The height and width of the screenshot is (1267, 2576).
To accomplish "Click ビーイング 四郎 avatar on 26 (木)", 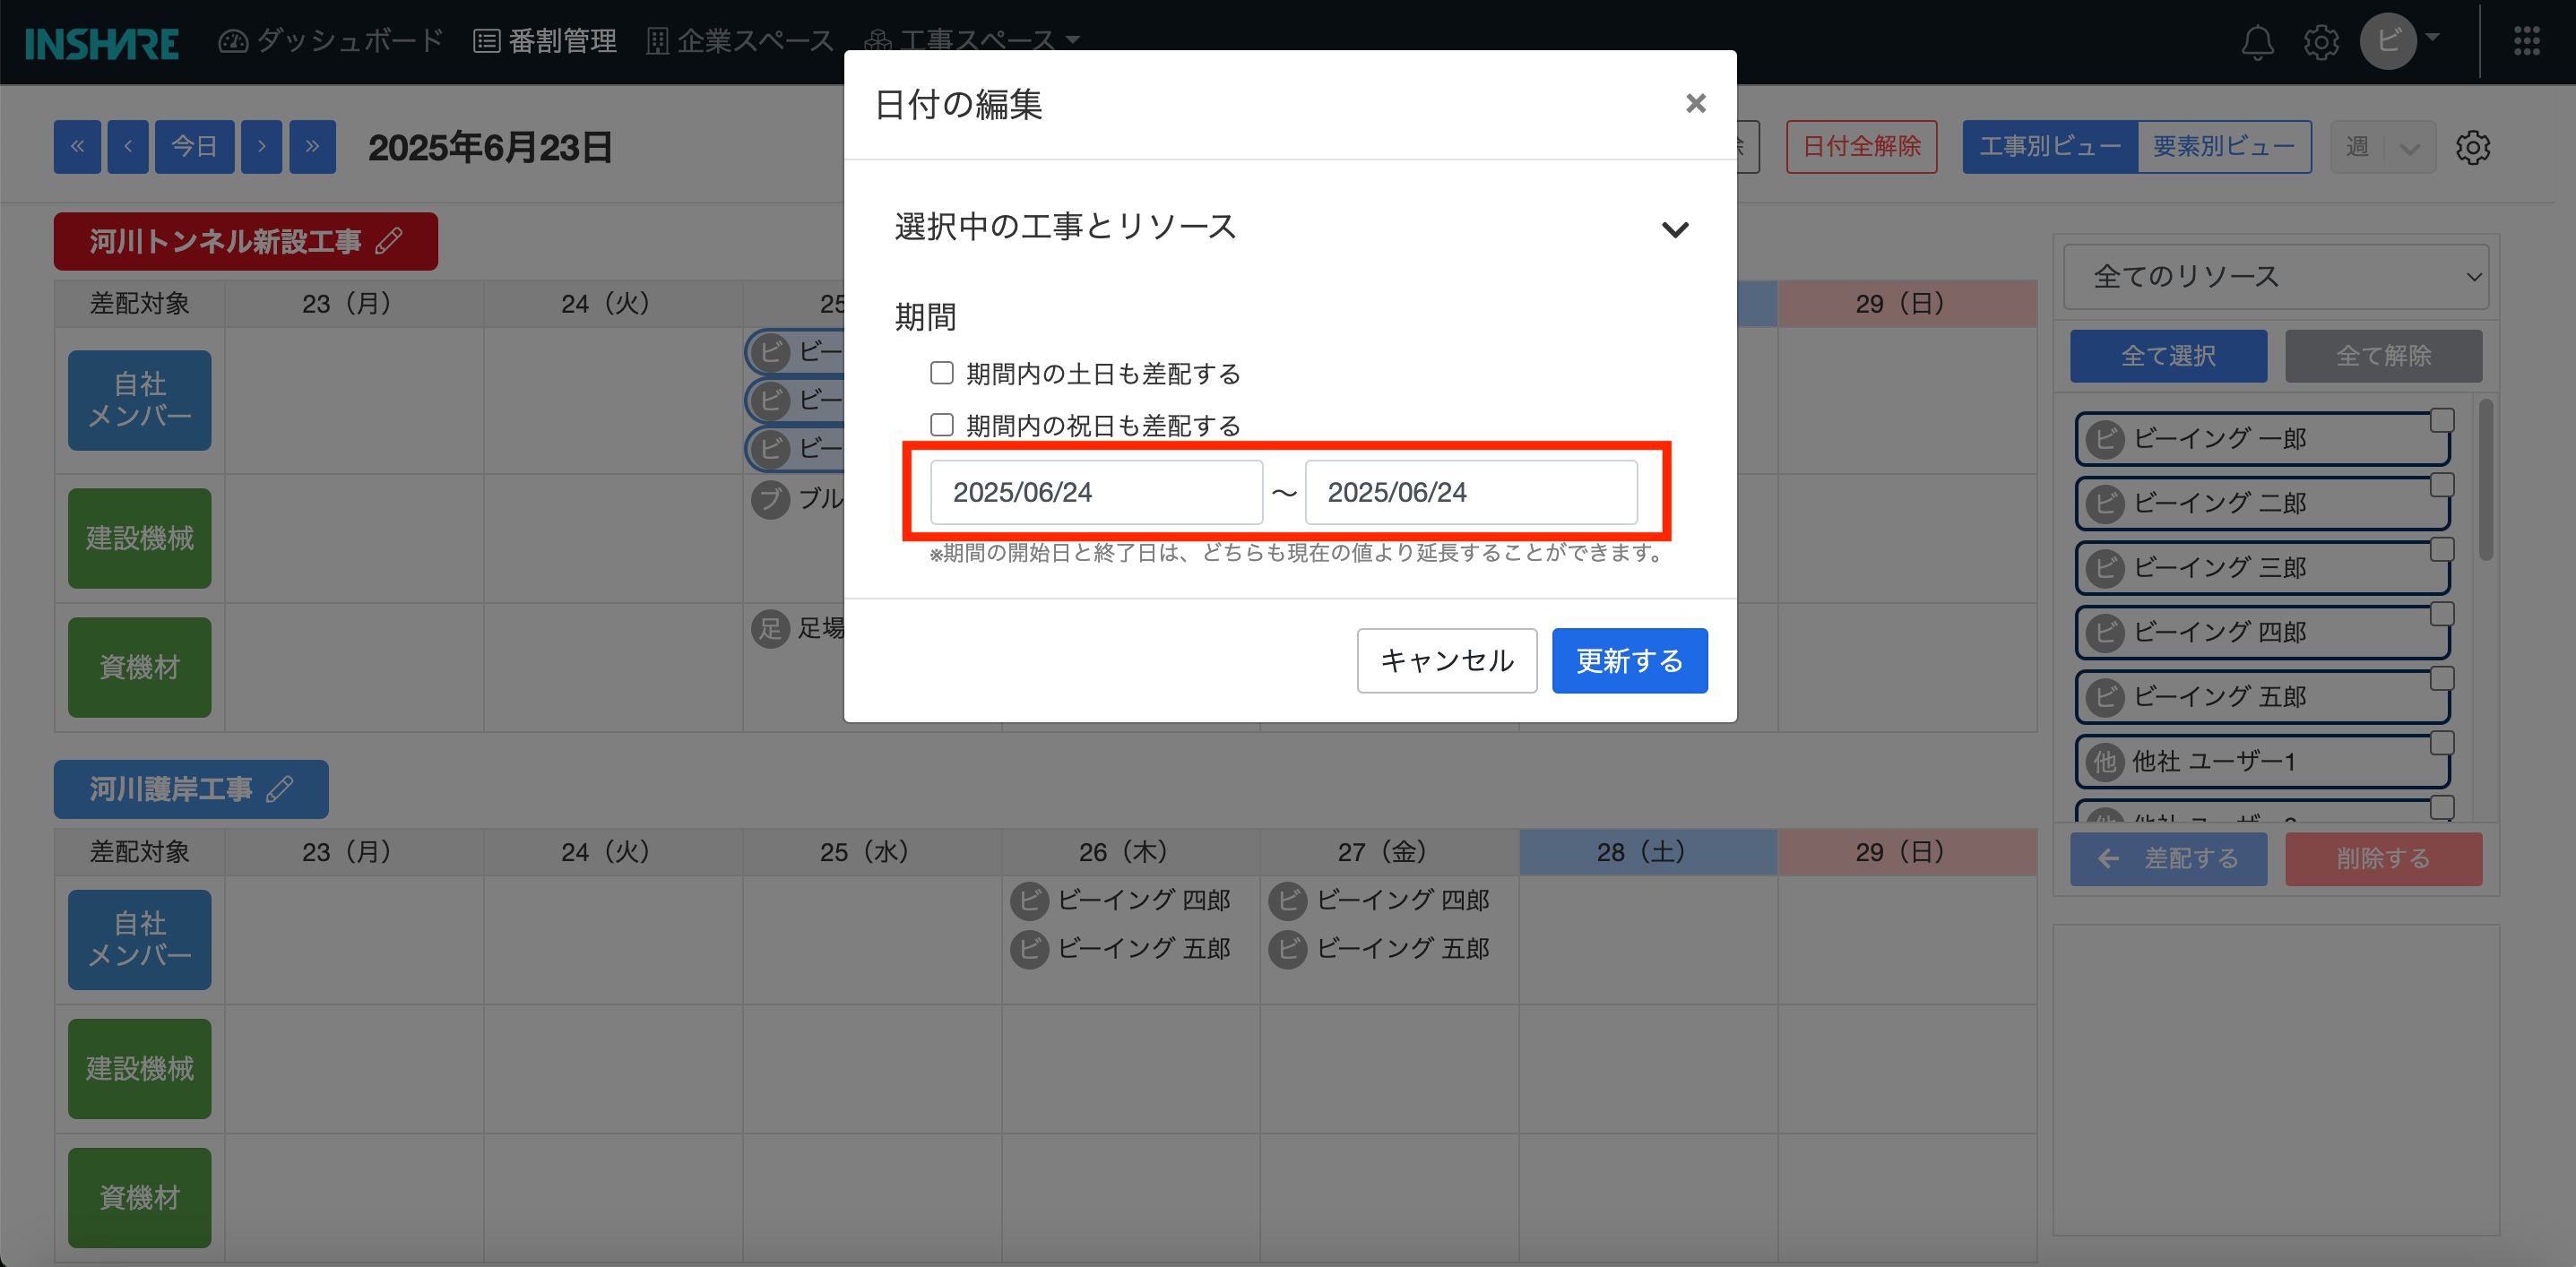I will (1029, 900).
